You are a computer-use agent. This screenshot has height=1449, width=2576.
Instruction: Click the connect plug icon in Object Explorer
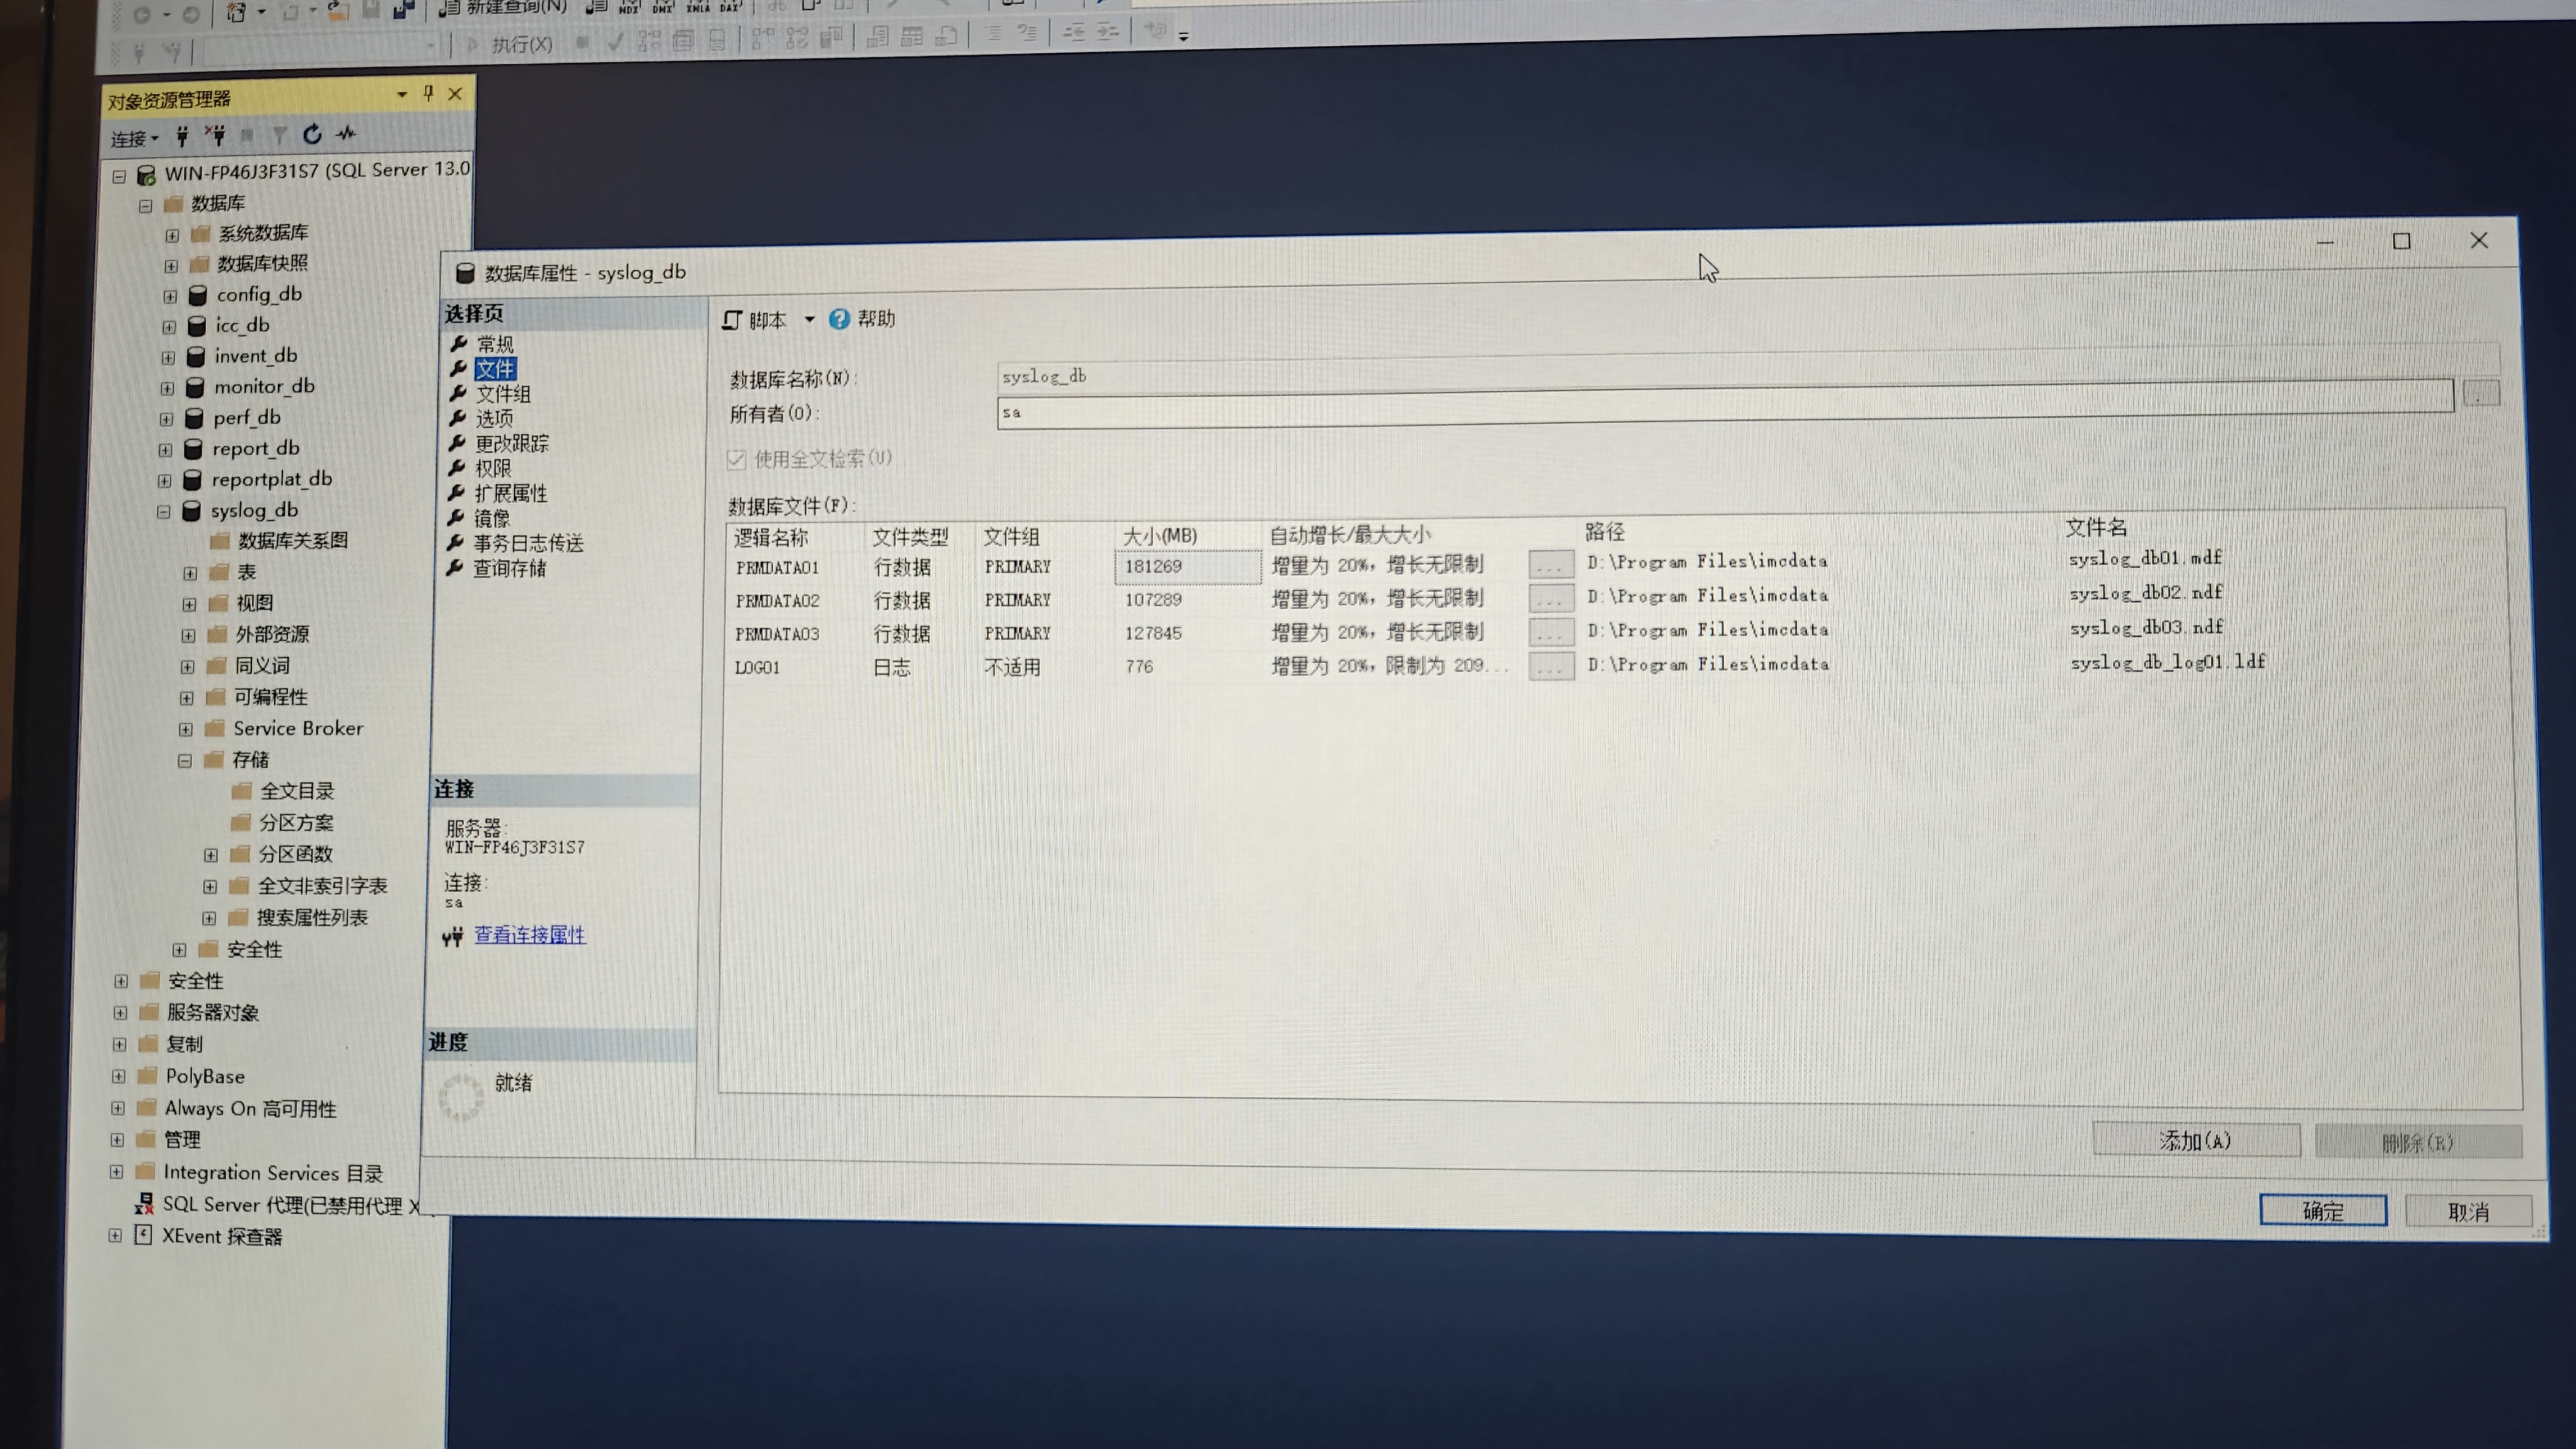pyautogui.click(x=182, y=136)
